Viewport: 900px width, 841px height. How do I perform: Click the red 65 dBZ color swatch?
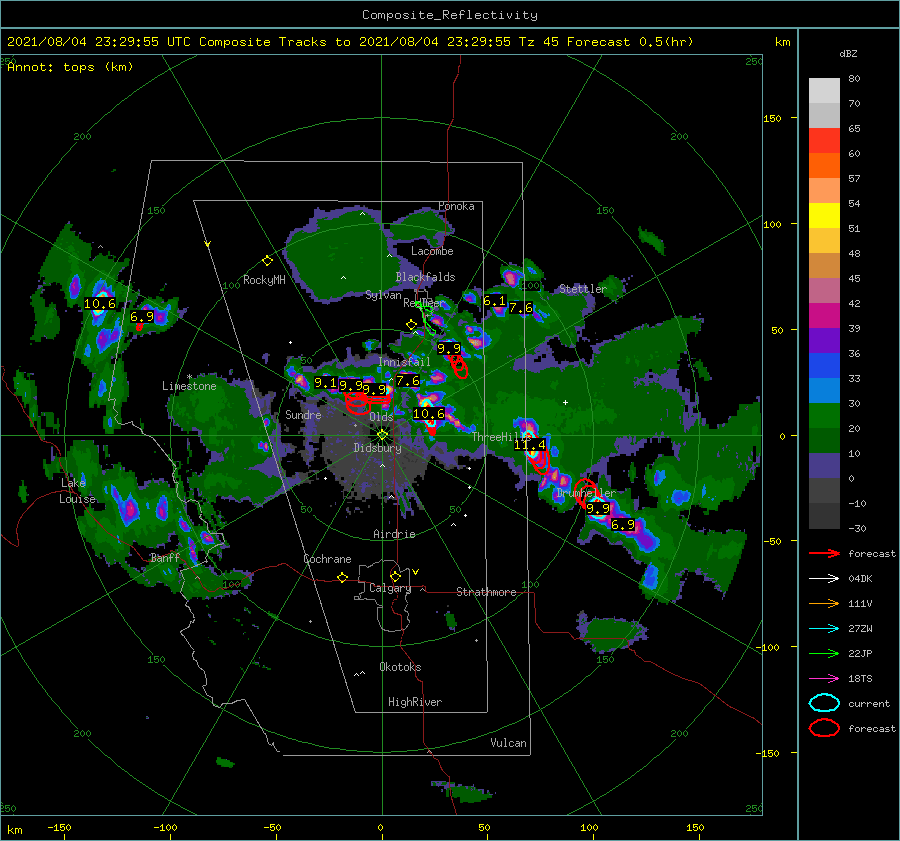824,140
